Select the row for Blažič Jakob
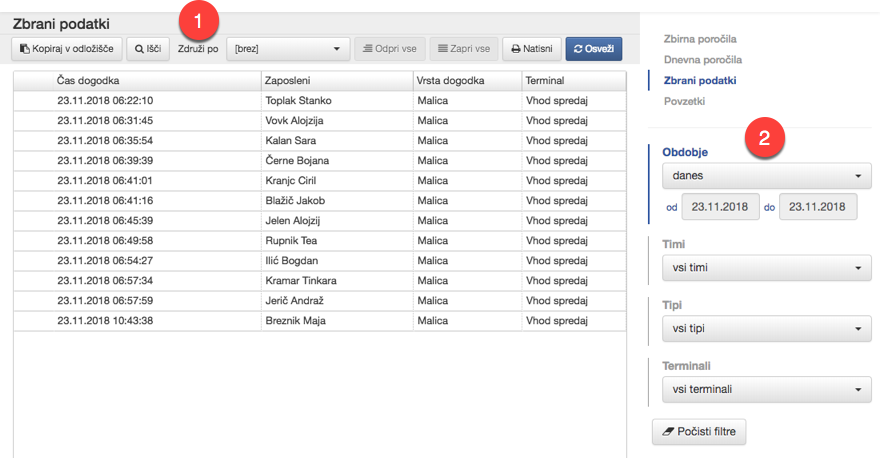The width and height of the screenshot is (880, 458). point(320,200)
